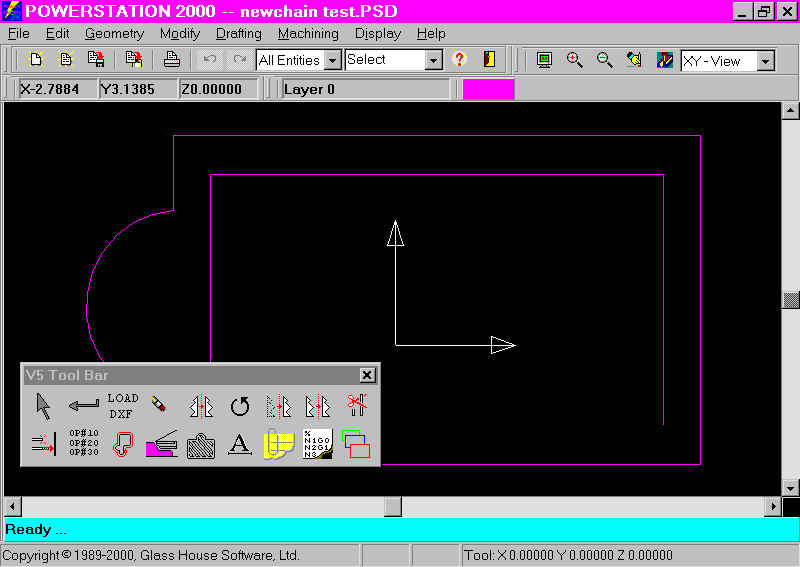The height and width of the screenshot is (567, 800).
Task: Click the monitor redraw icon
Action: 544,60
